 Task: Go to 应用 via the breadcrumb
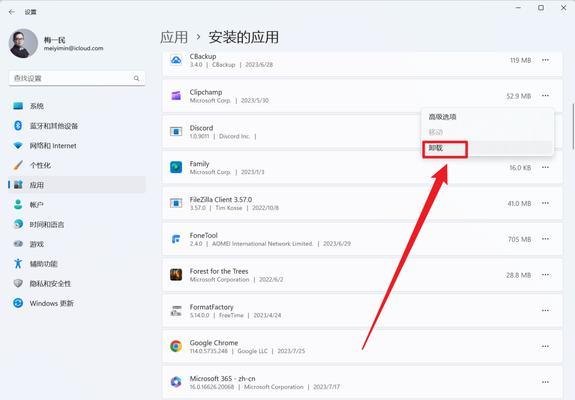(x=174, y=37)
